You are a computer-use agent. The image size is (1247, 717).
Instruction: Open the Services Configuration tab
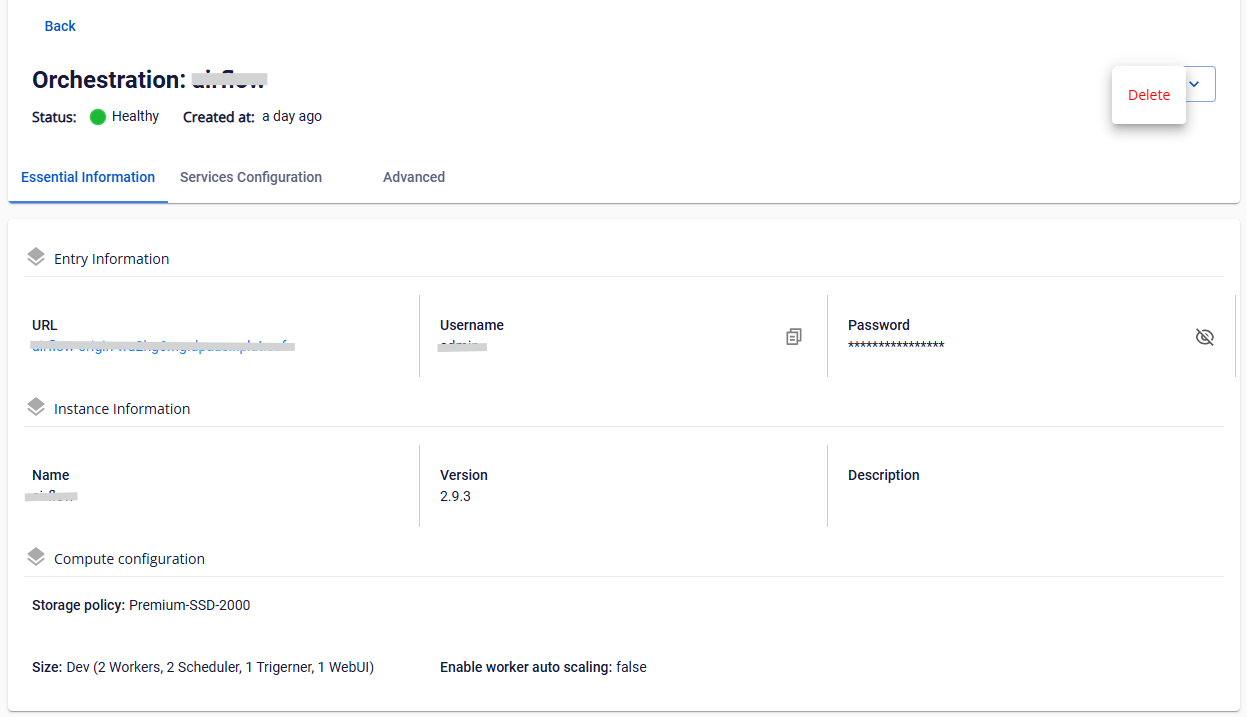251,177
